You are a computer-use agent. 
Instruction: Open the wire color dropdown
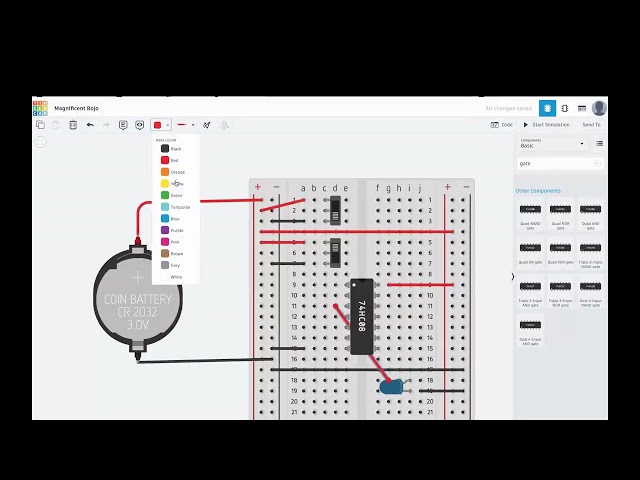[160, 125]
